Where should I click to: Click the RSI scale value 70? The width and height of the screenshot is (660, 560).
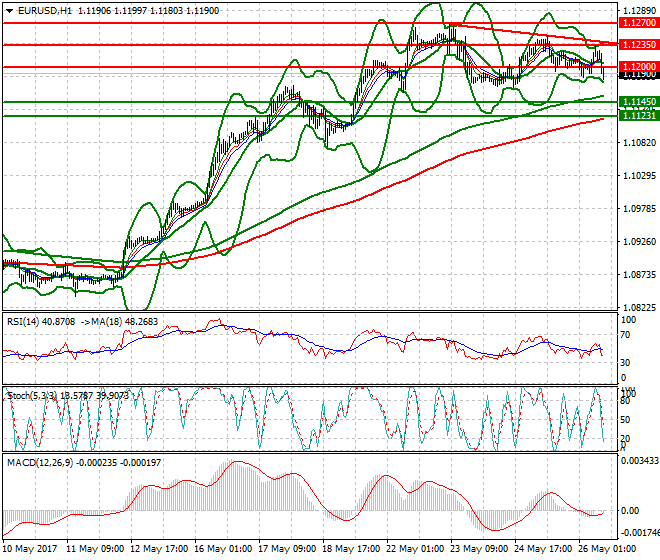tap(625, 335)
